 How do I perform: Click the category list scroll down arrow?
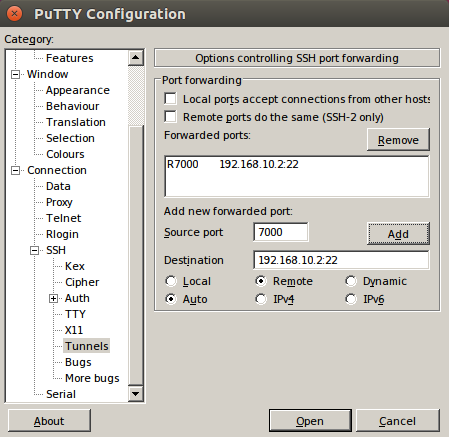[135, 394]
